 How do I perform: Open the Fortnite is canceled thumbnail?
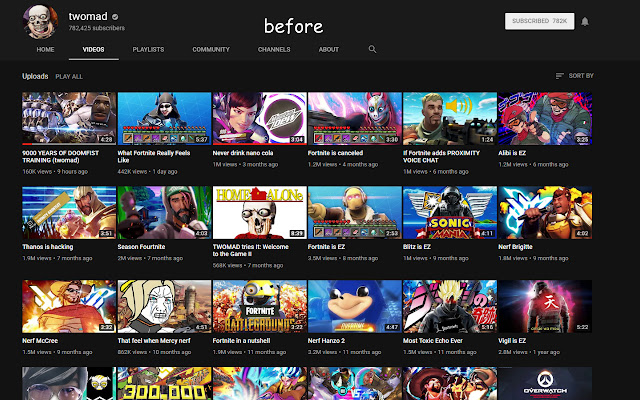coord(355,118)
